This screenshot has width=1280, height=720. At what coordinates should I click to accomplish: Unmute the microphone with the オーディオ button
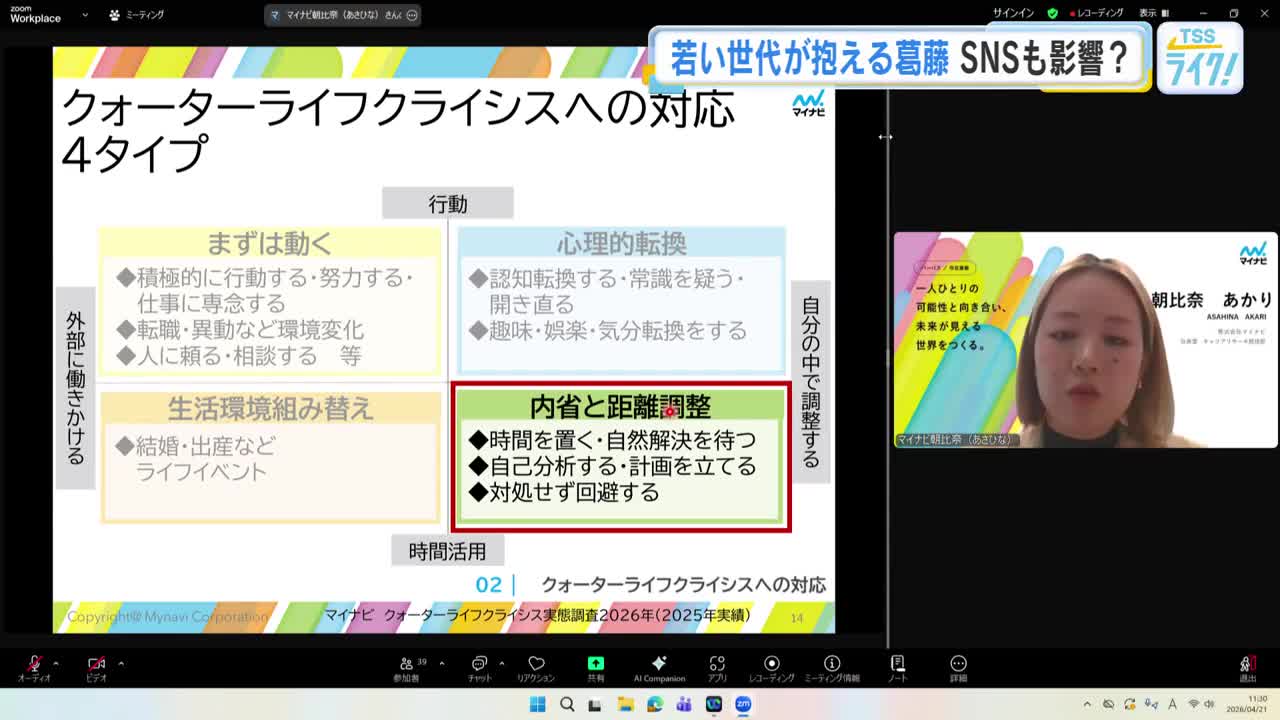pos(34,667)
